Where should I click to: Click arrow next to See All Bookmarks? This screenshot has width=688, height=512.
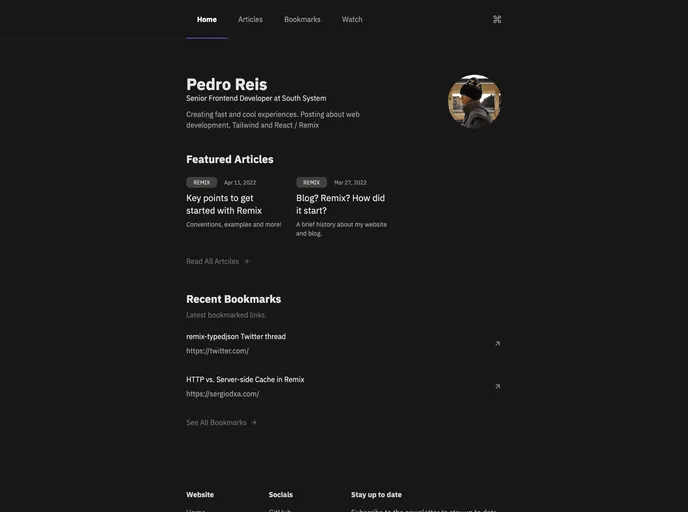(254, 423)
